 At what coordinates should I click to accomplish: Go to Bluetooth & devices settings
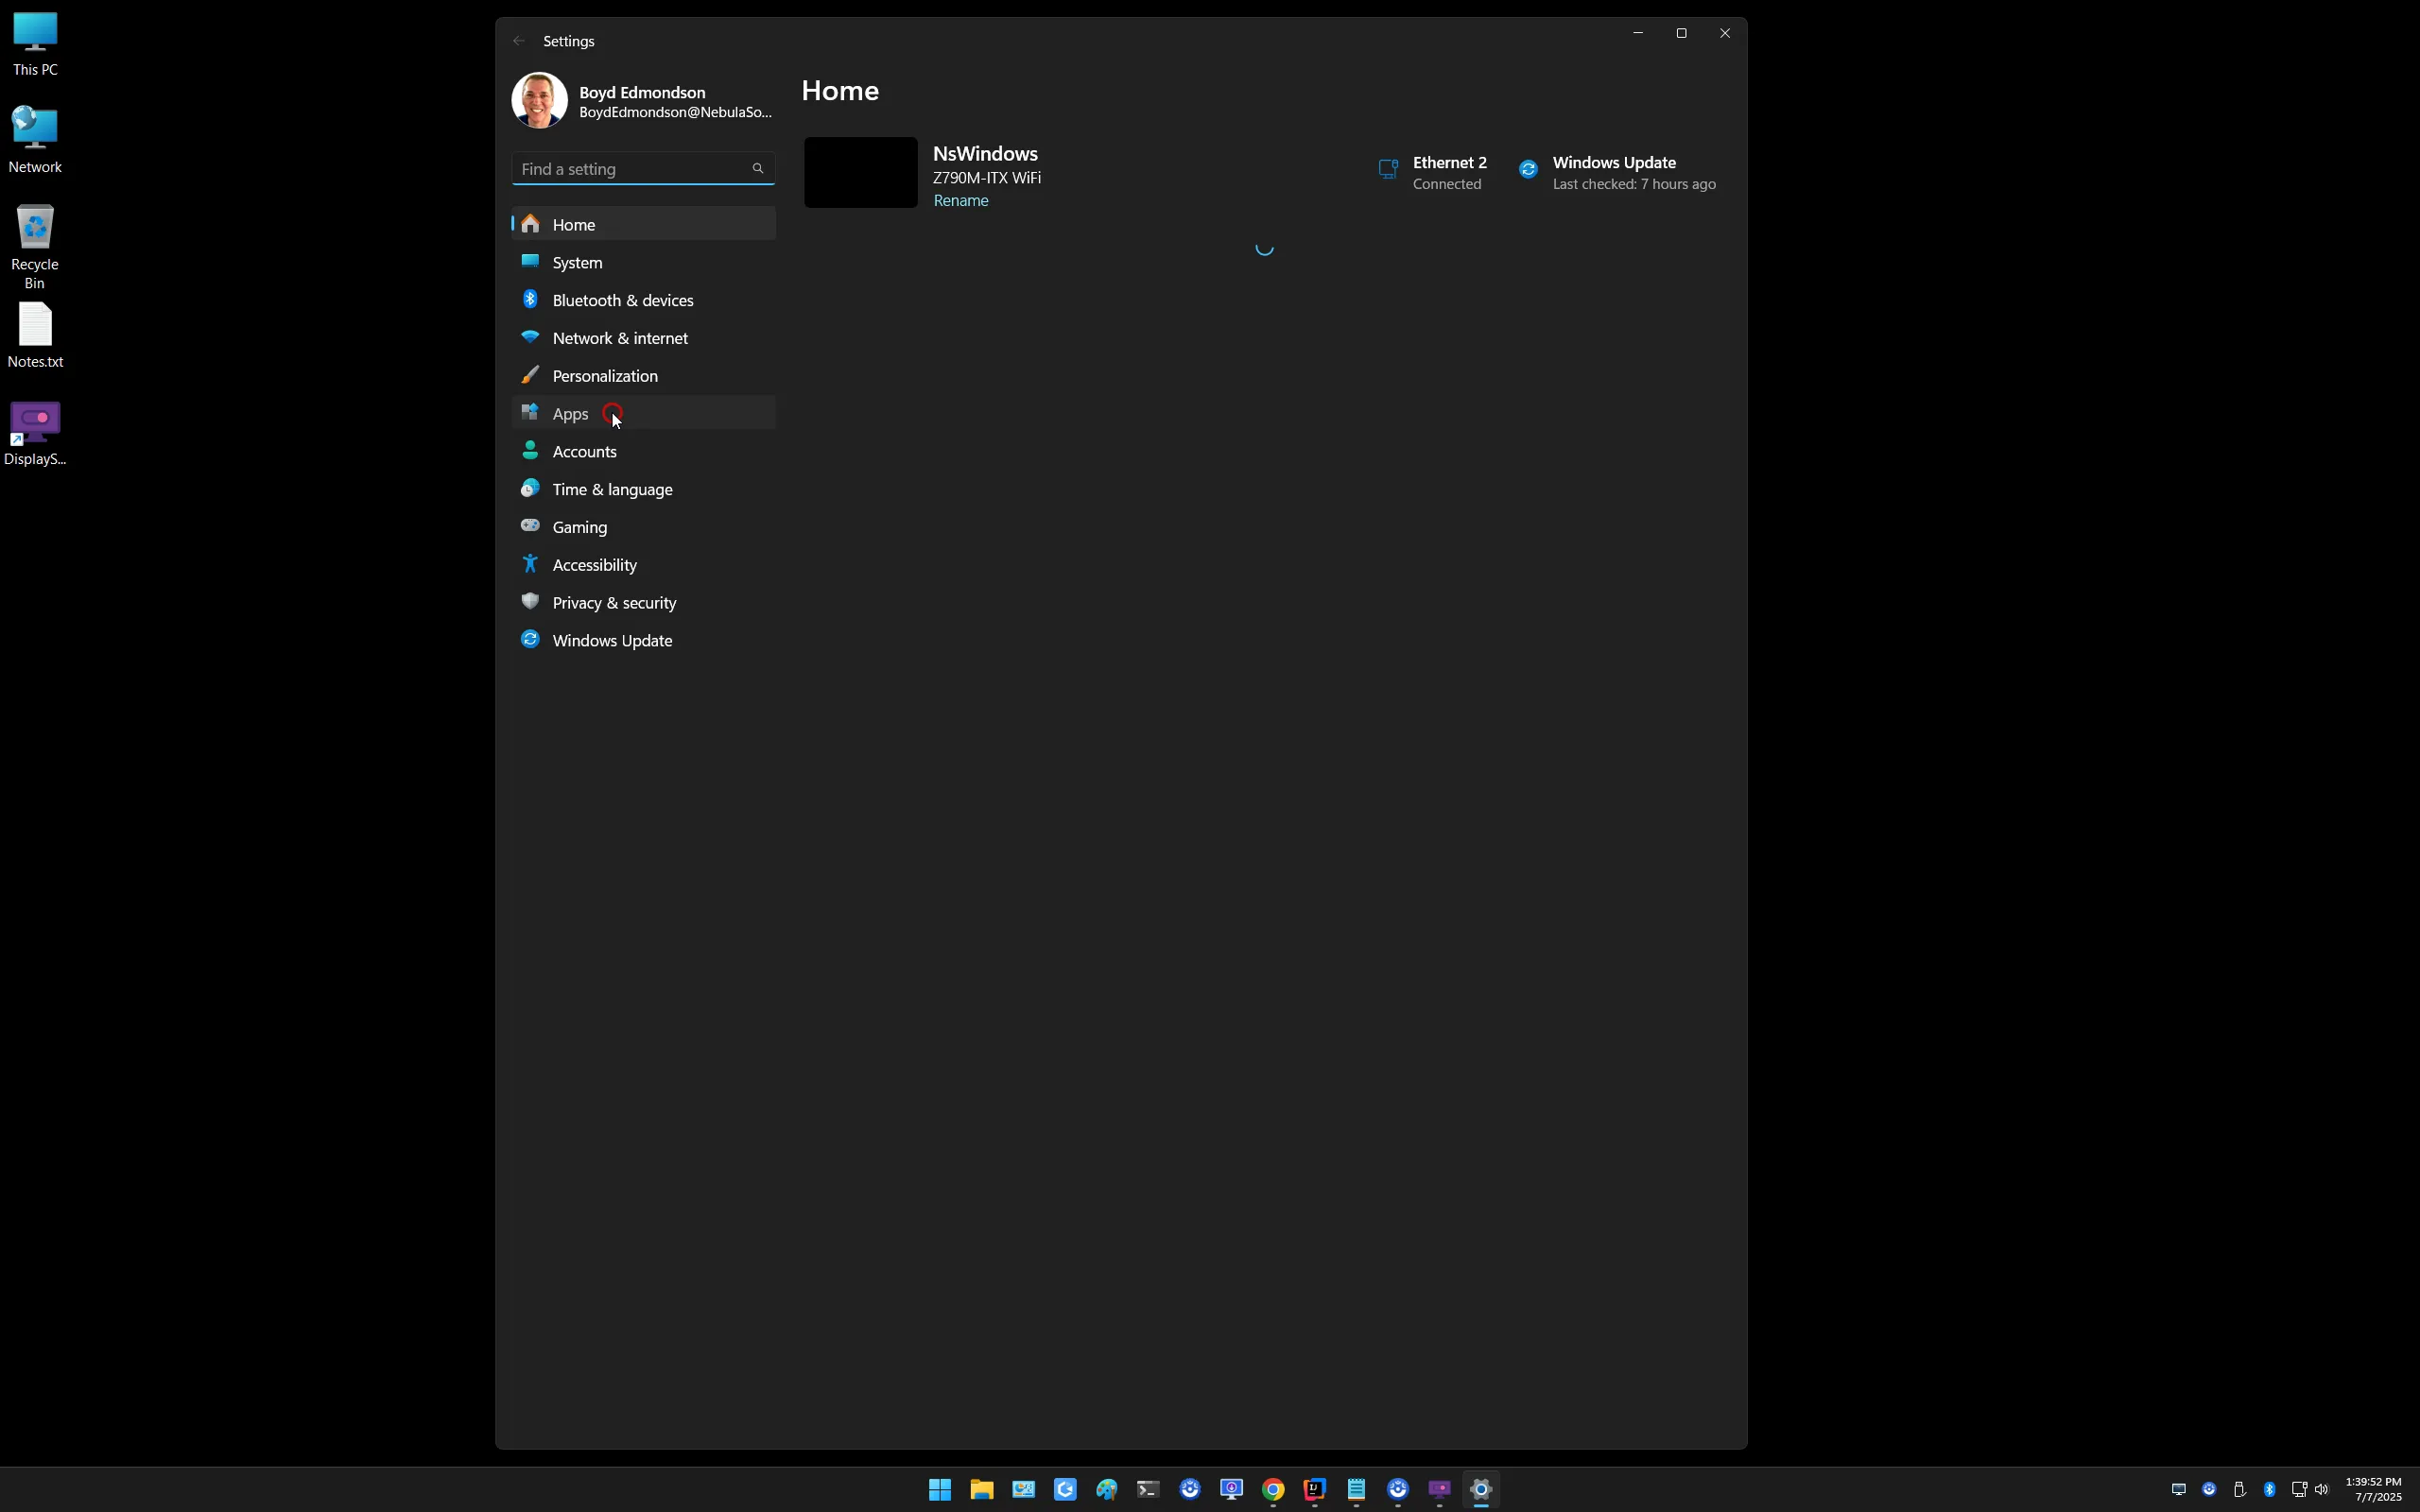pos(643,300)
